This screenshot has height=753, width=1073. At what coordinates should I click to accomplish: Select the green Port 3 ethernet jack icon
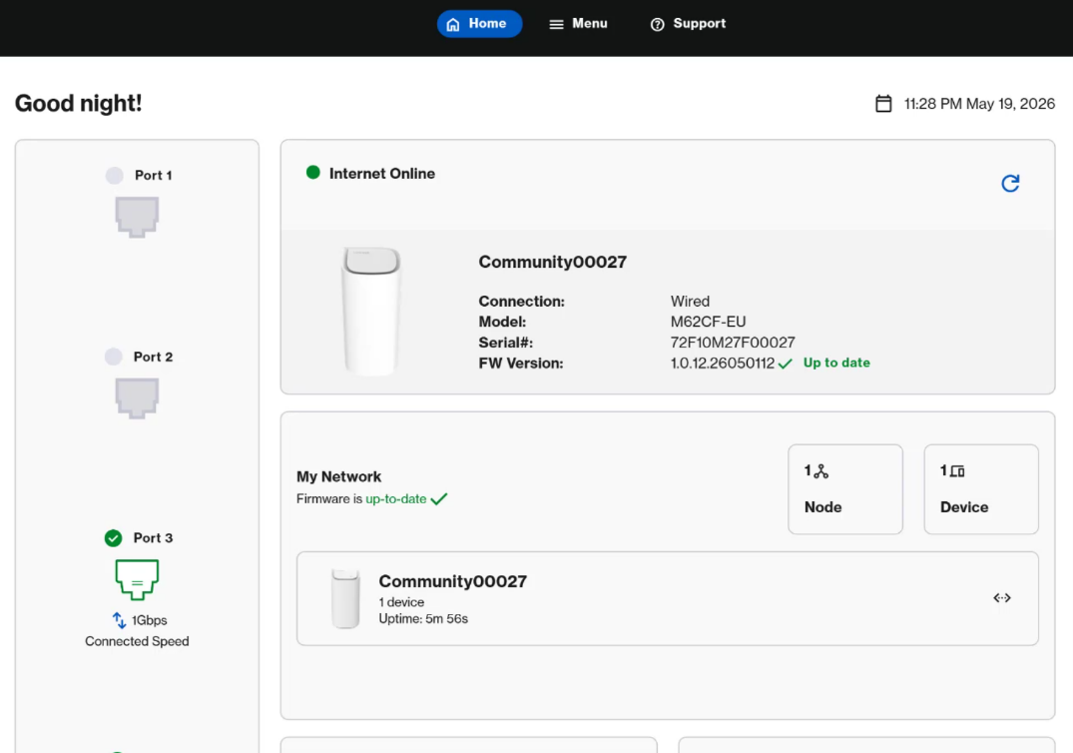pos(137,579)
